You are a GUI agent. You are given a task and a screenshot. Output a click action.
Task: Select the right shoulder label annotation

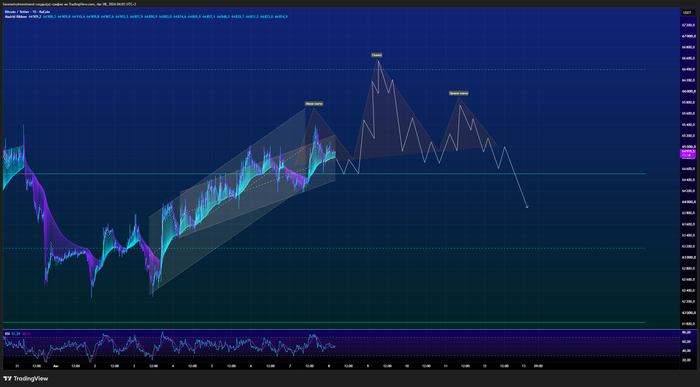459,93
